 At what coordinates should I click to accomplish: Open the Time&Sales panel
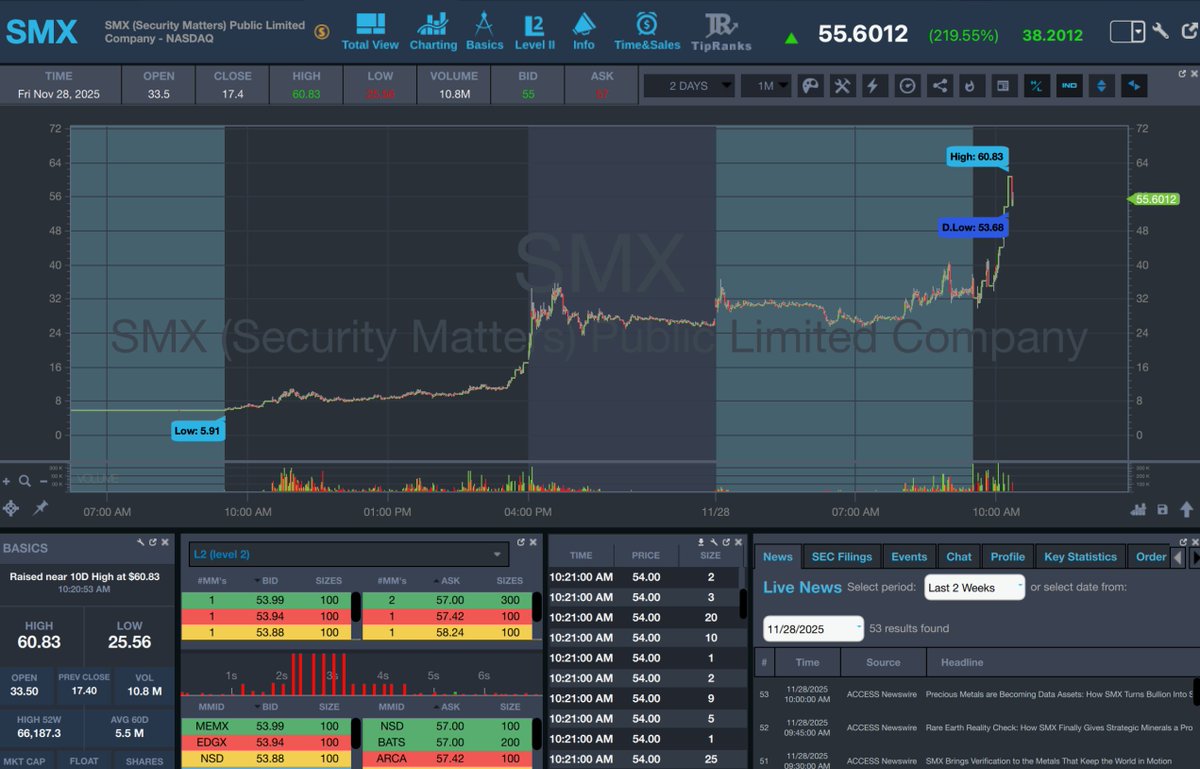pos(647,30)
